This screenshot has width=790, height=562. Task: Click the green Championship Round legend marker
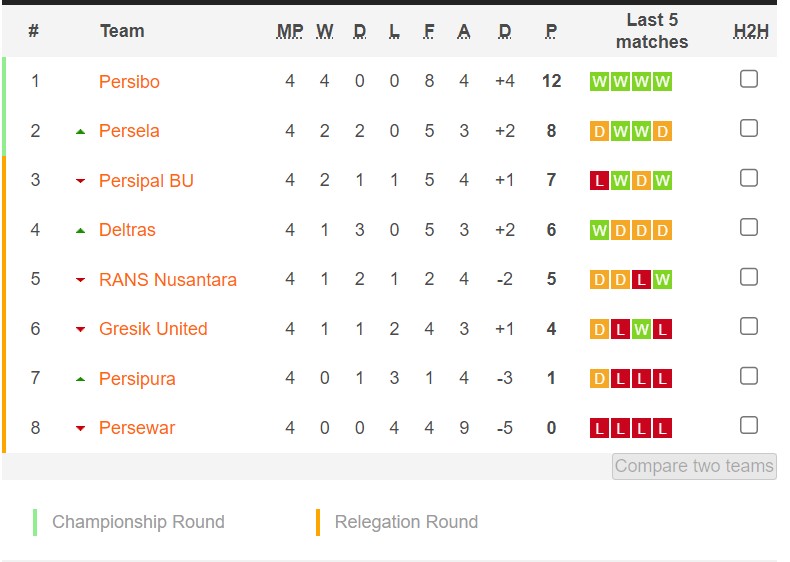pos(35,522)
